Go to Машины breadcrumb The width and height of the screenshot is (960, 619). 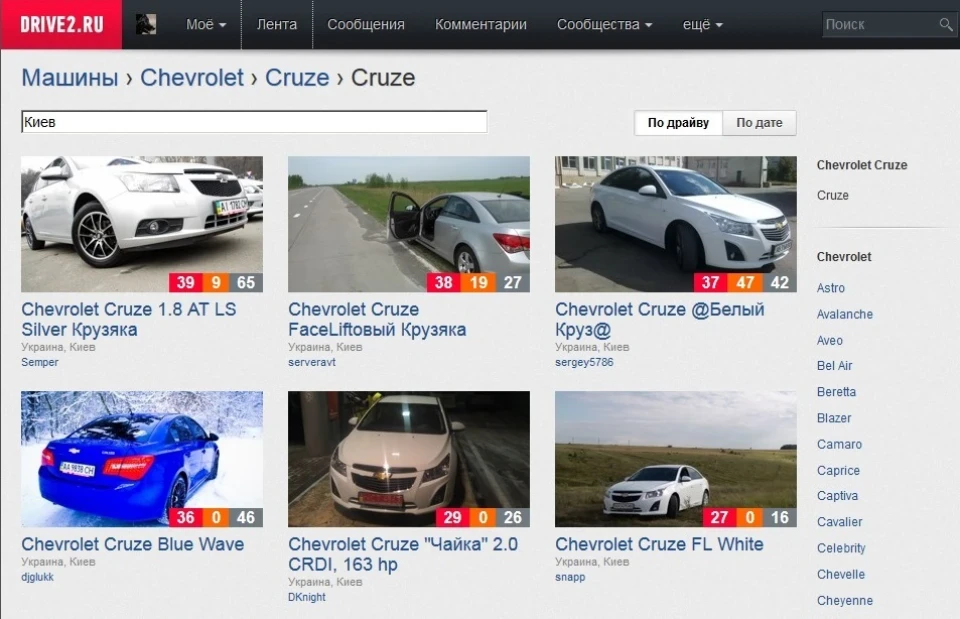[x=70, y=78]
